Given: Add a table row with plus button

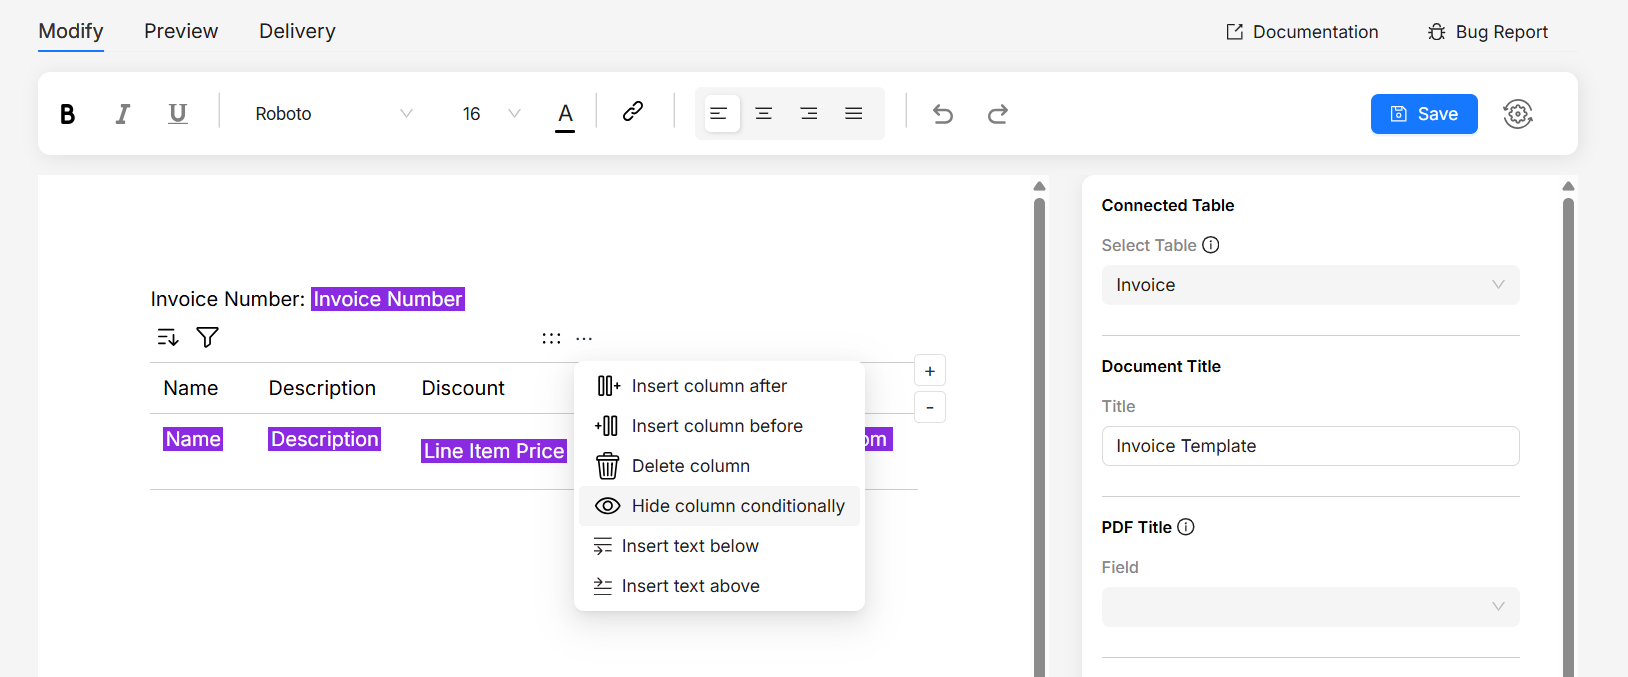Looking at the screenshot, I should [930, 371].
